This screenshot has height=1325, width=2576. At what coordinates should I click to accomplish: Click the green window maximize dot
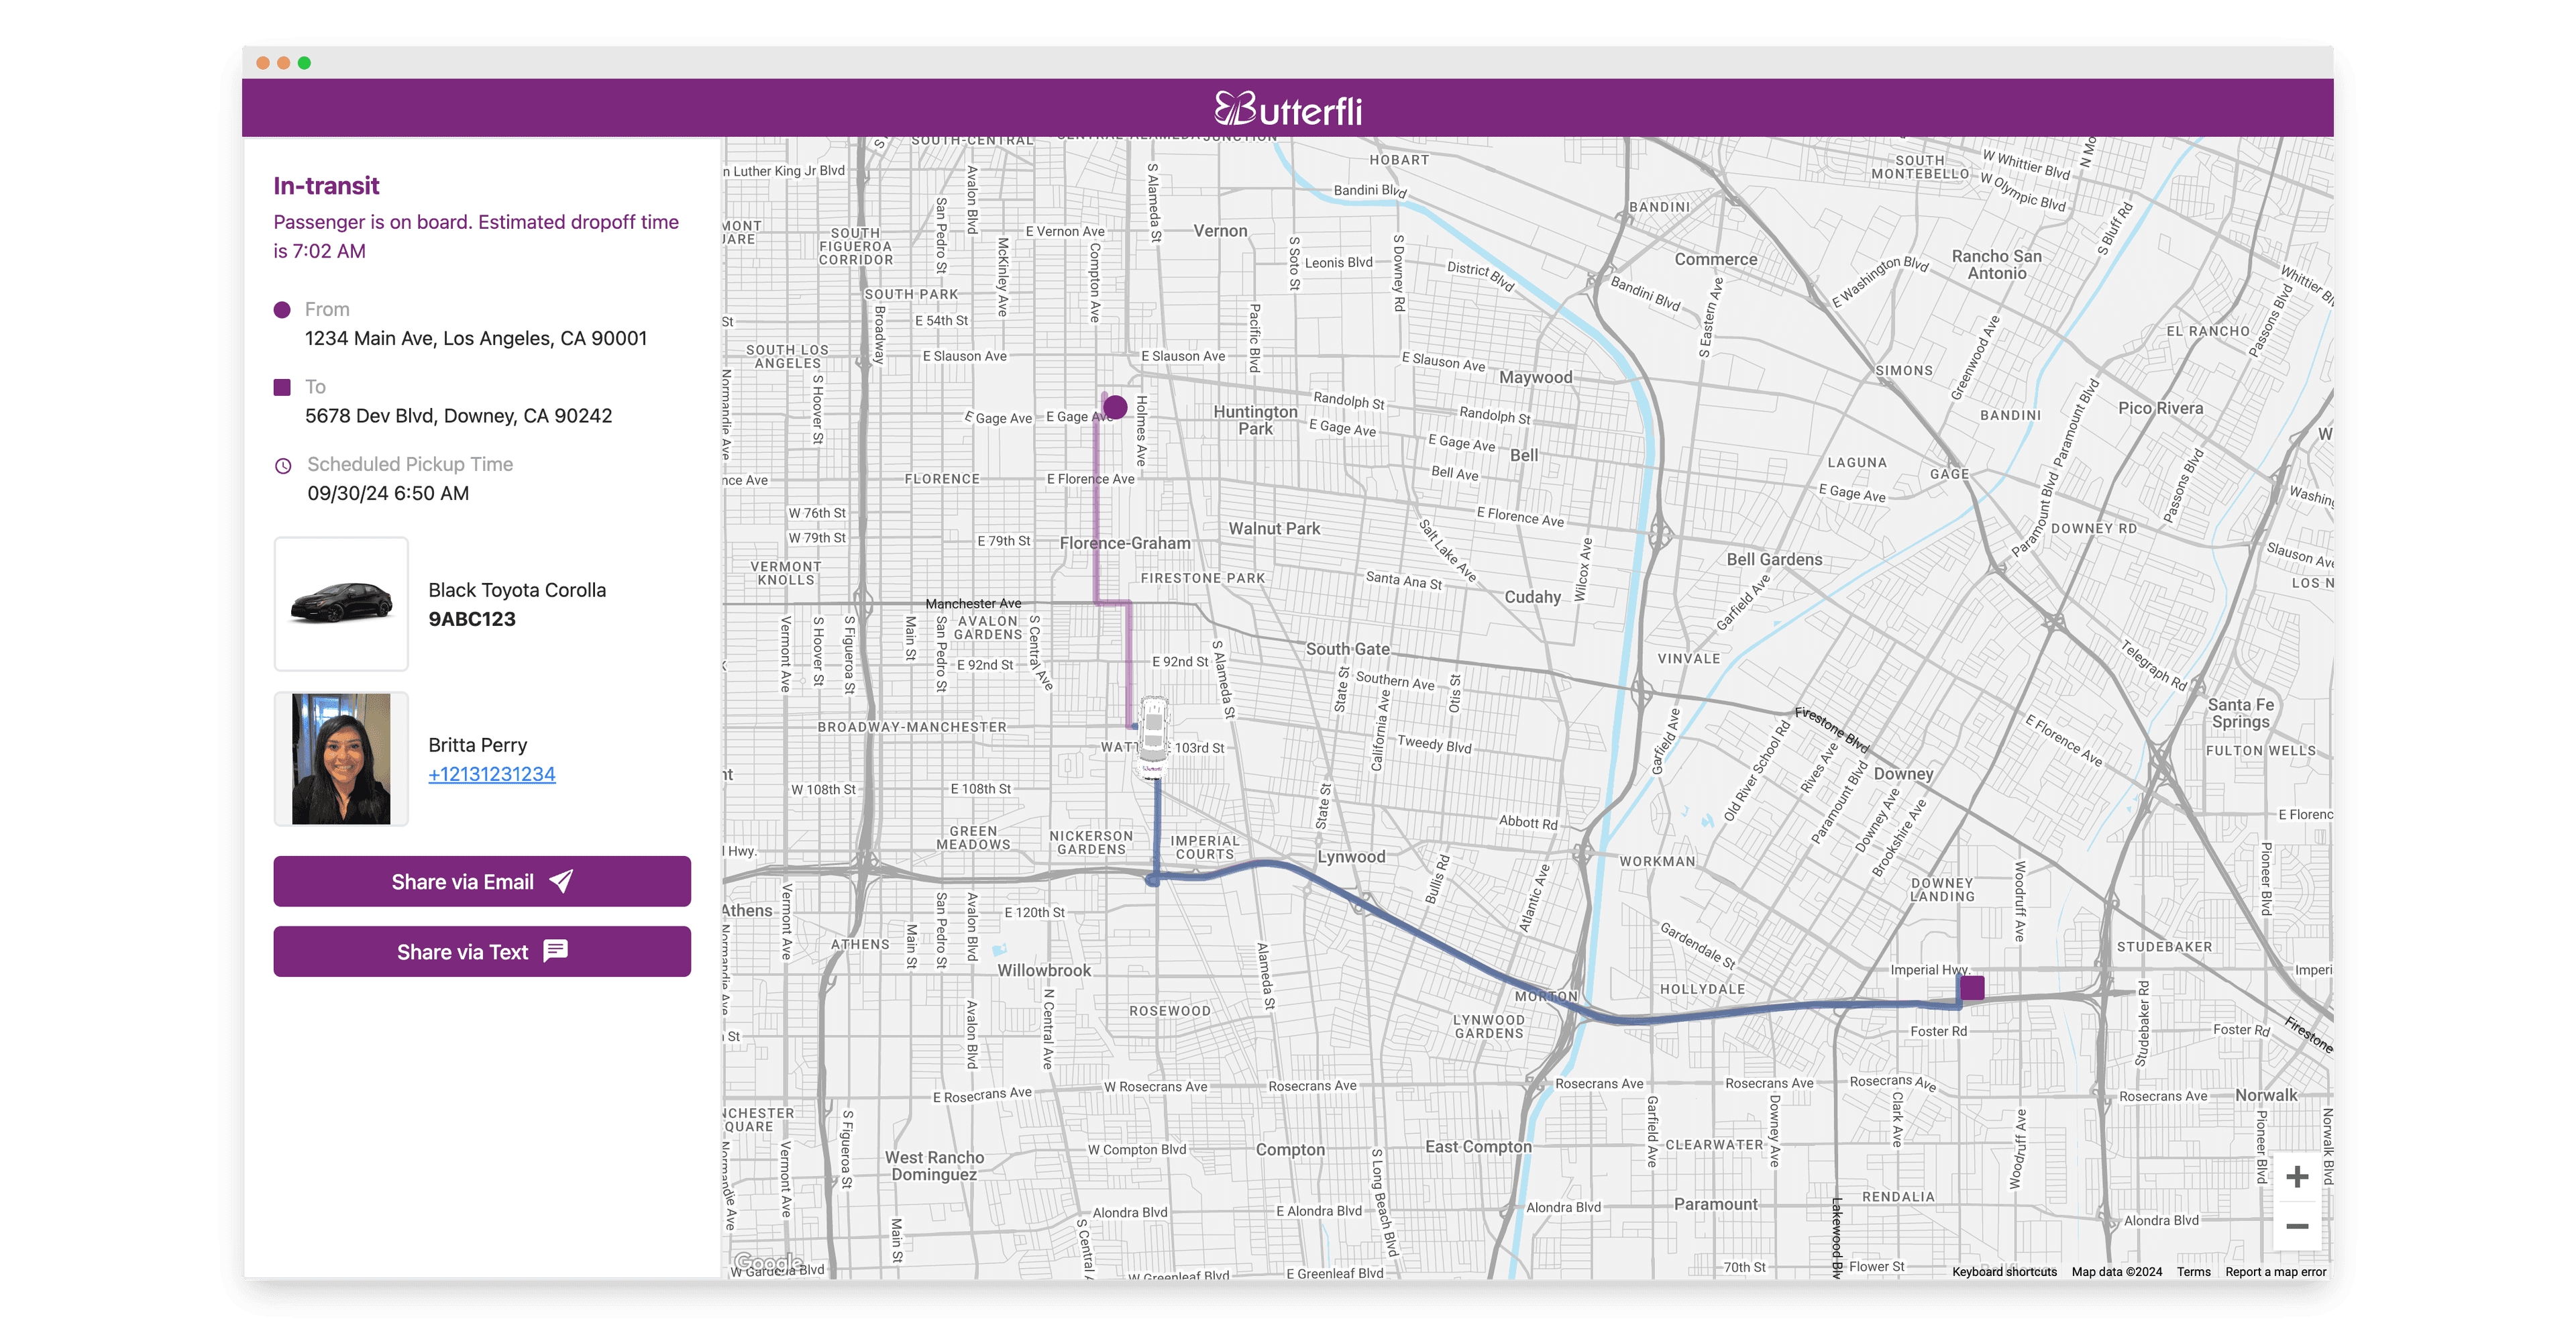tap(304, 63)
